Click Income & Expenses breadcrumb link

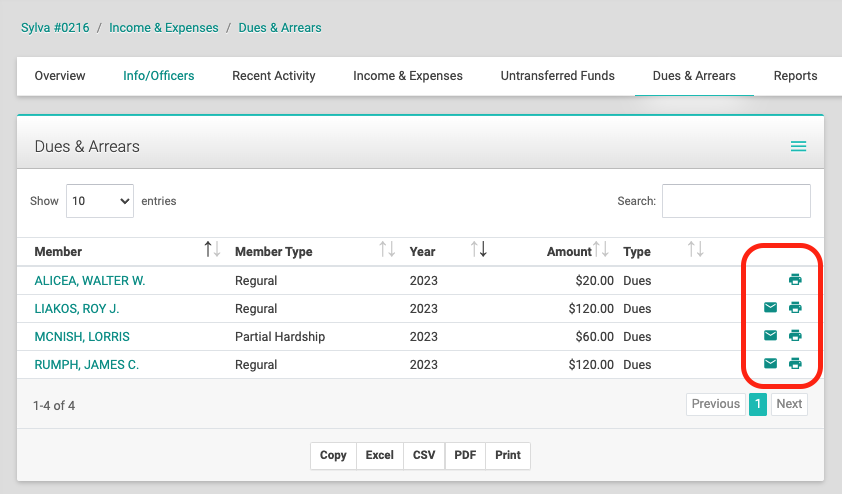point(164,28)
